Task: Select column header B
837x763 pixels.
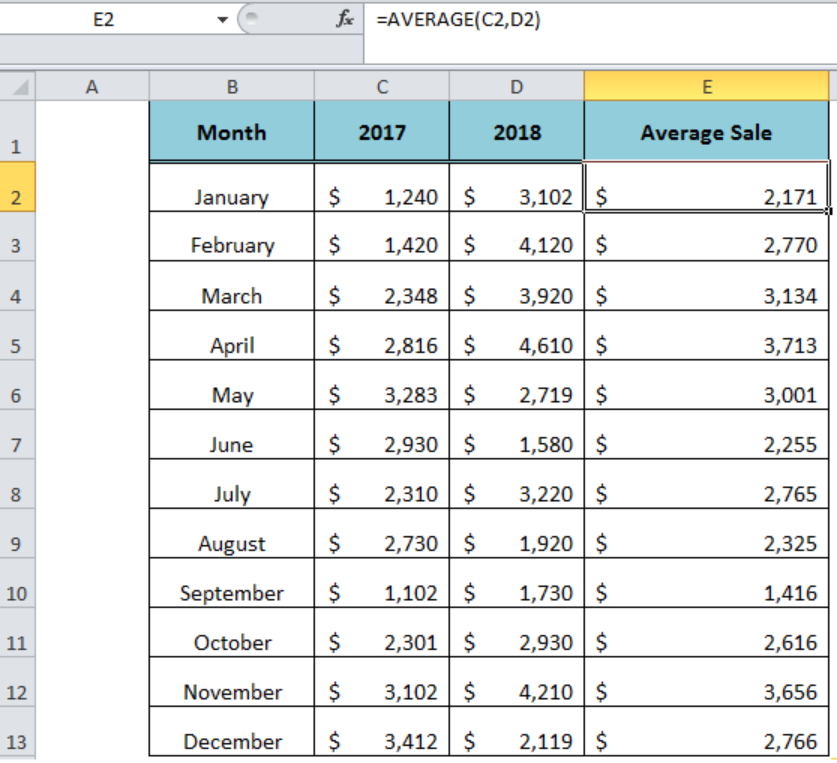Action: click(231, 86)
